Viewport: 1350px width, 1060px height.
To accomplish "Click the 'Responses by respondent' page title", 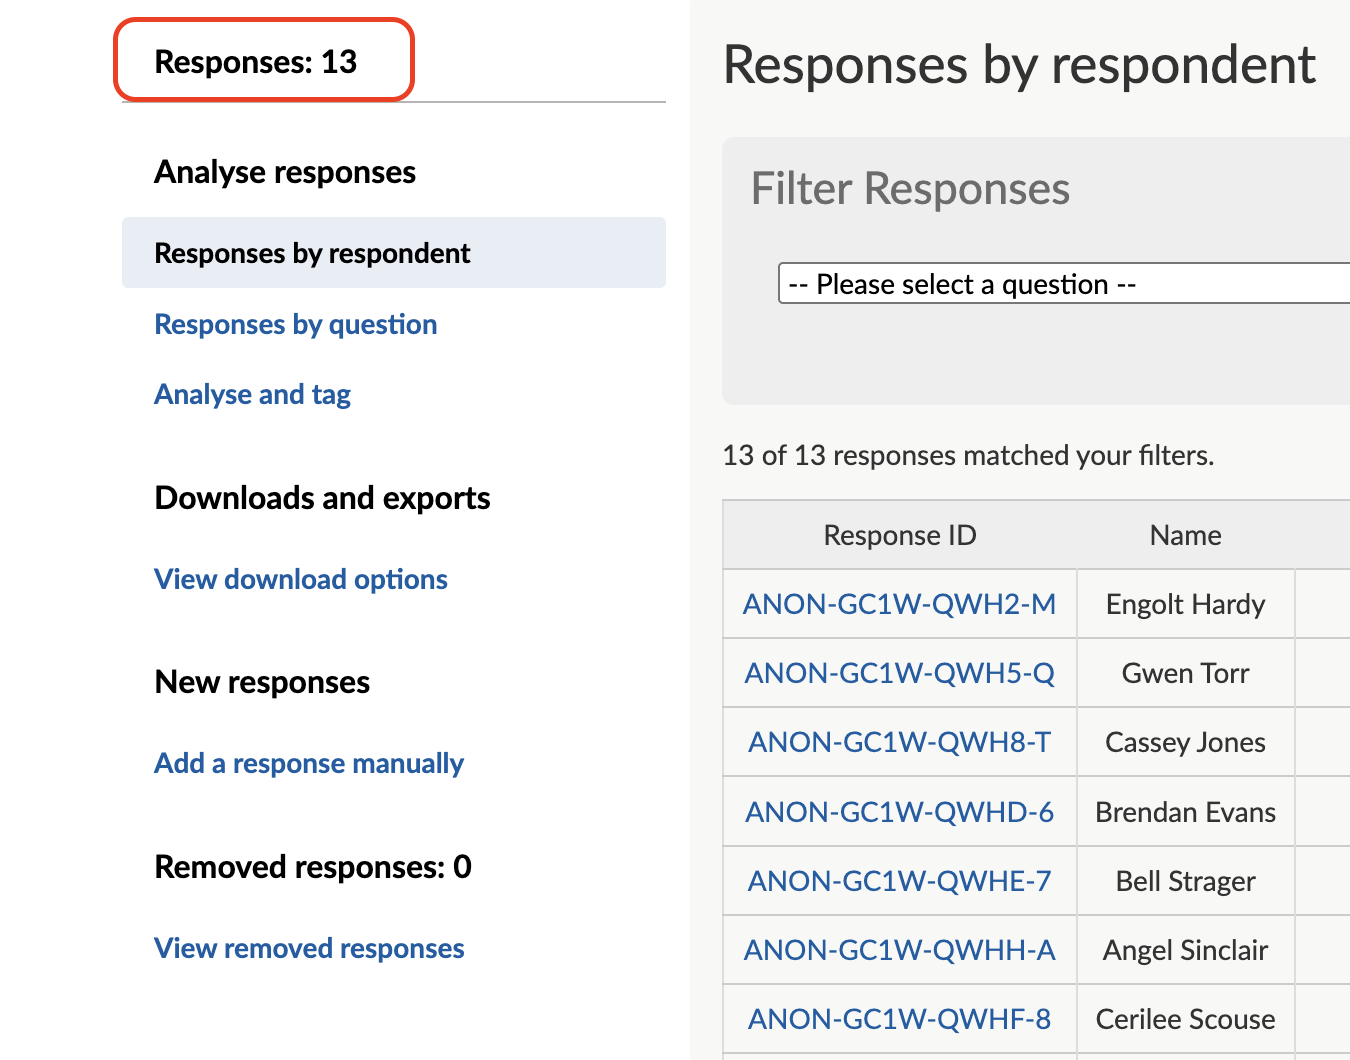I will pyautogui.click(x=1019, y=65).
